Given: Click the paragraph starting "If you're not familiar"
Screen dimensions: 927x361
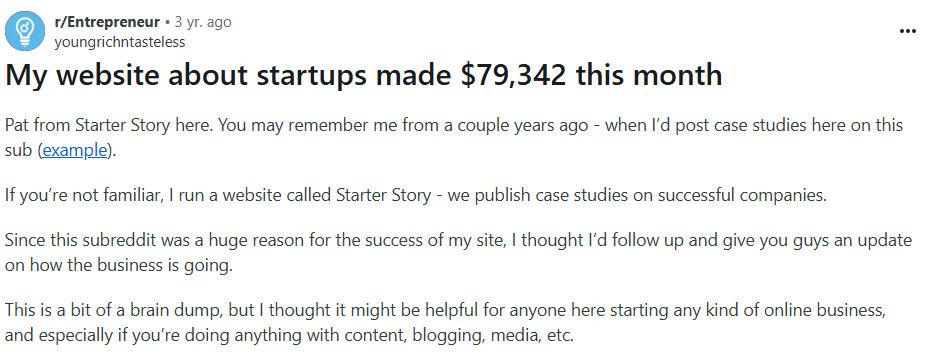Looking at the screenshot, I should click(x=416, y=195).
